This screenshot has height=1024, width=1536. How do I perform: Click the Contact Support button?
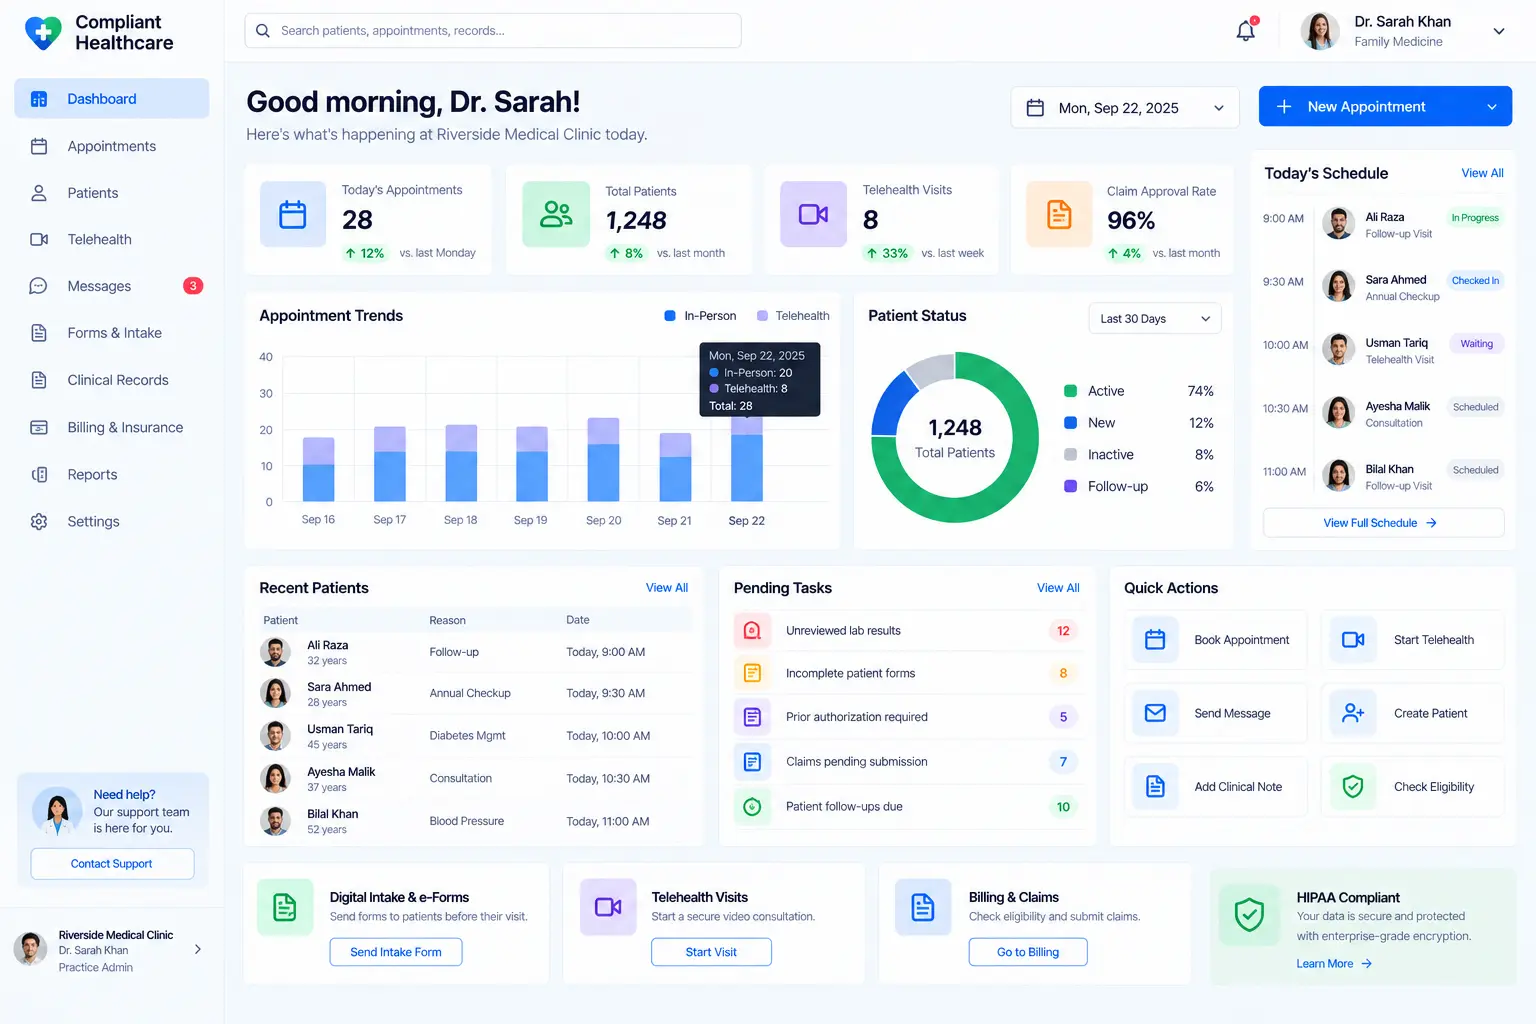[x=112, y=864]
